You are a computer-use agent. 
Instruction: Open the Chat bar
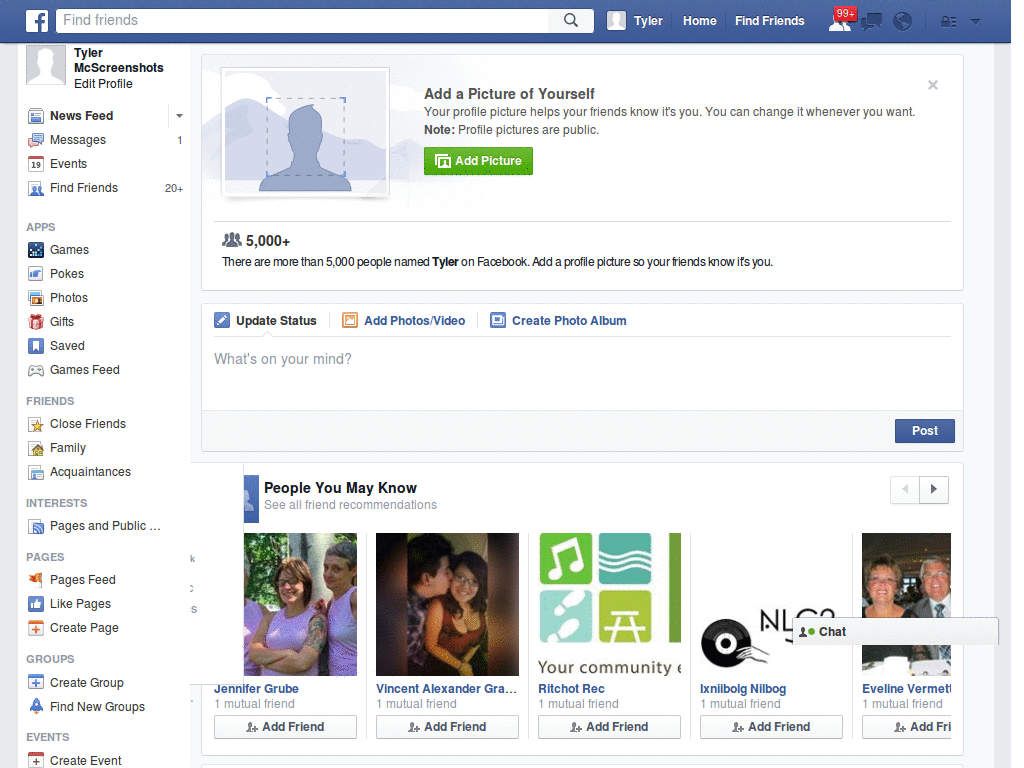[x=895, y=632]
